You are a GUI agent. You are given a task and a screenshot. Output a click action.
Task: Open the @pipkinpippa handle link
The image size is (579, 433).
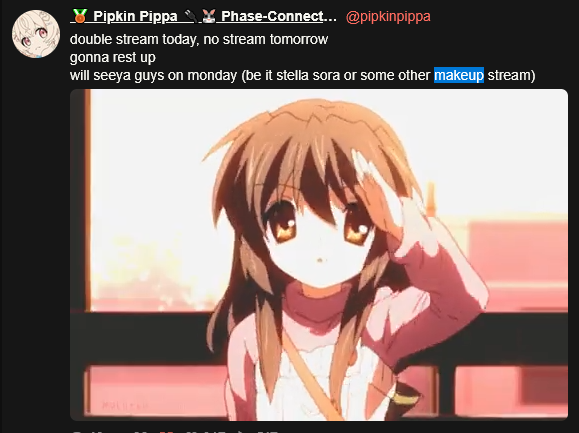pyautogui.click(x=388, y=17)
